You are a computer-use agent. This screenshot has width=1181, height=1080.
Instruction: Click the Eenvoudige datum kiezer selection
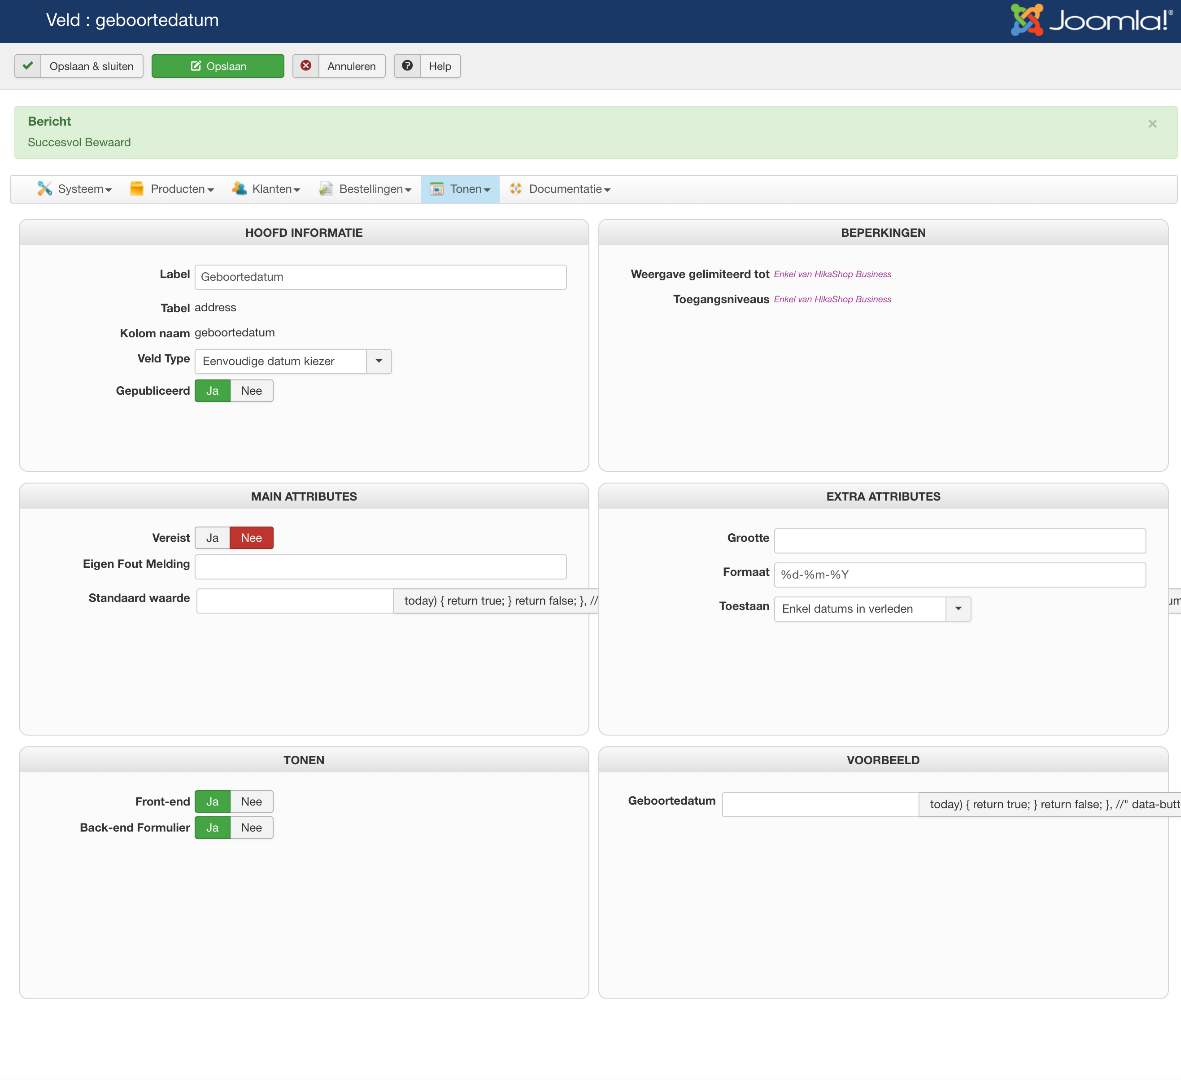281,362
